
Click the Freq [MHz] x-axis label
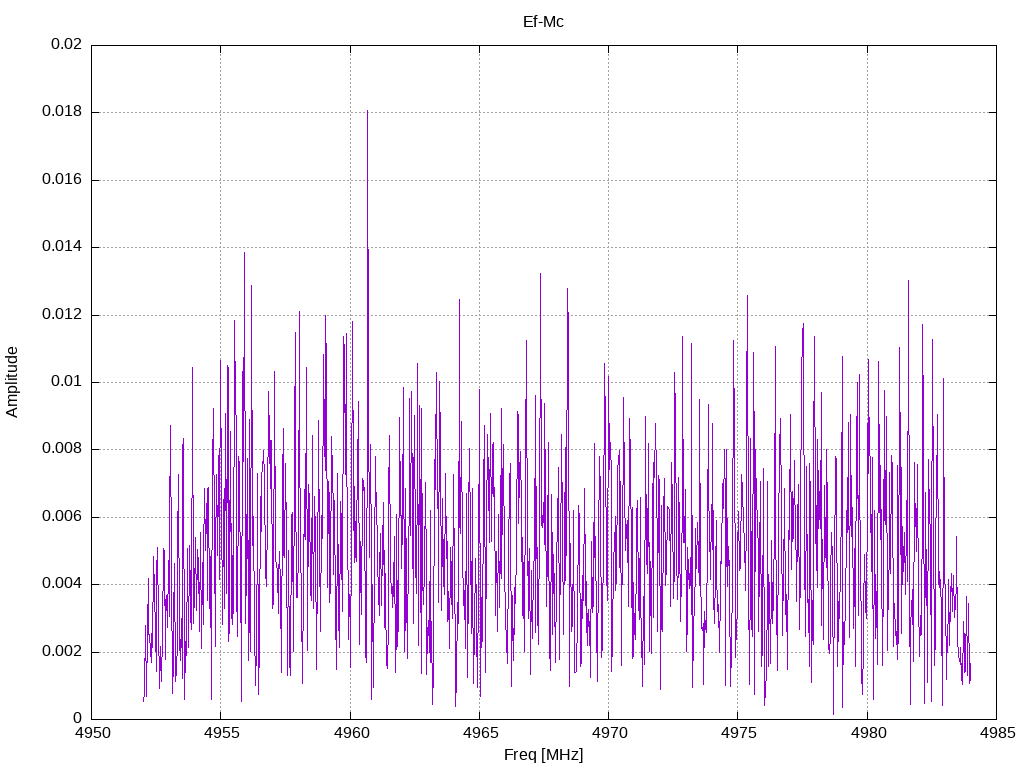pos(543,754)
